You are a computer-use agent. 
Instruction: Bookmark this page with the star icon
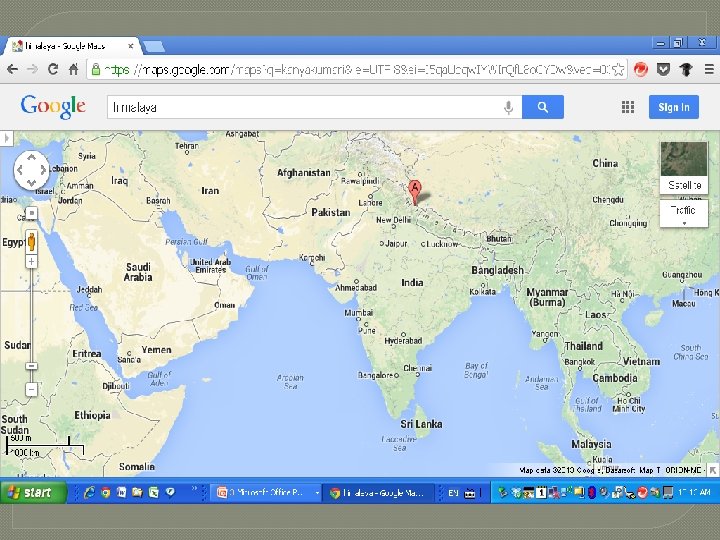coord(619,69)
